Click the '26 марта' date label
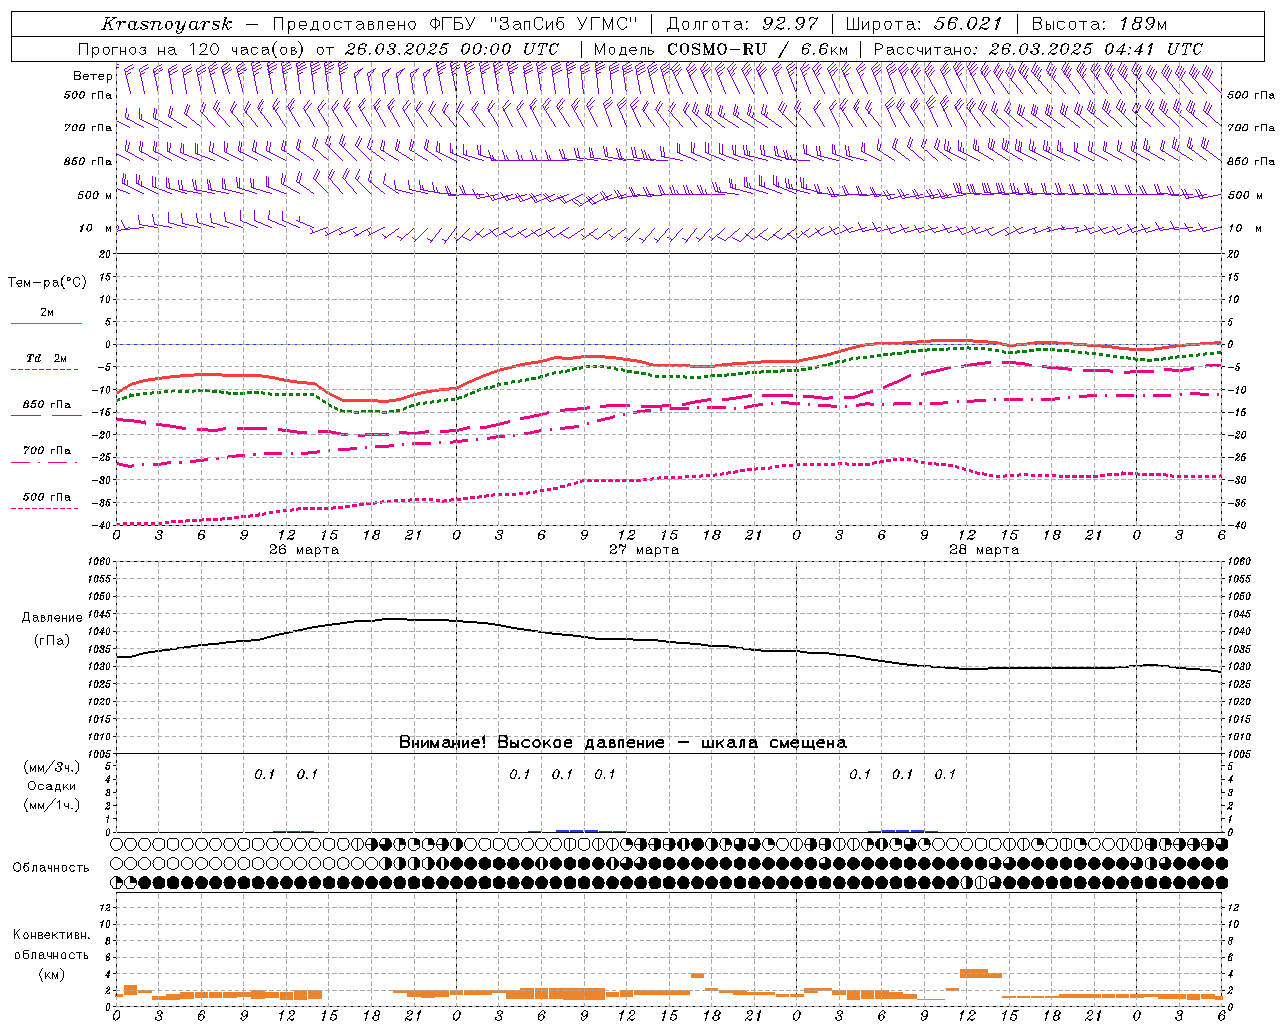Image resolution: width=1280 pixels, height=1024 pixels. pyautogui.click(x=304, y=550)
